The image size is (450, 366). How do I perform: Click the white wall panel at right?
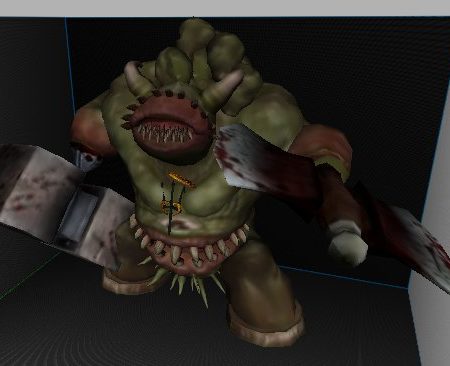click(x=433, y=200)
